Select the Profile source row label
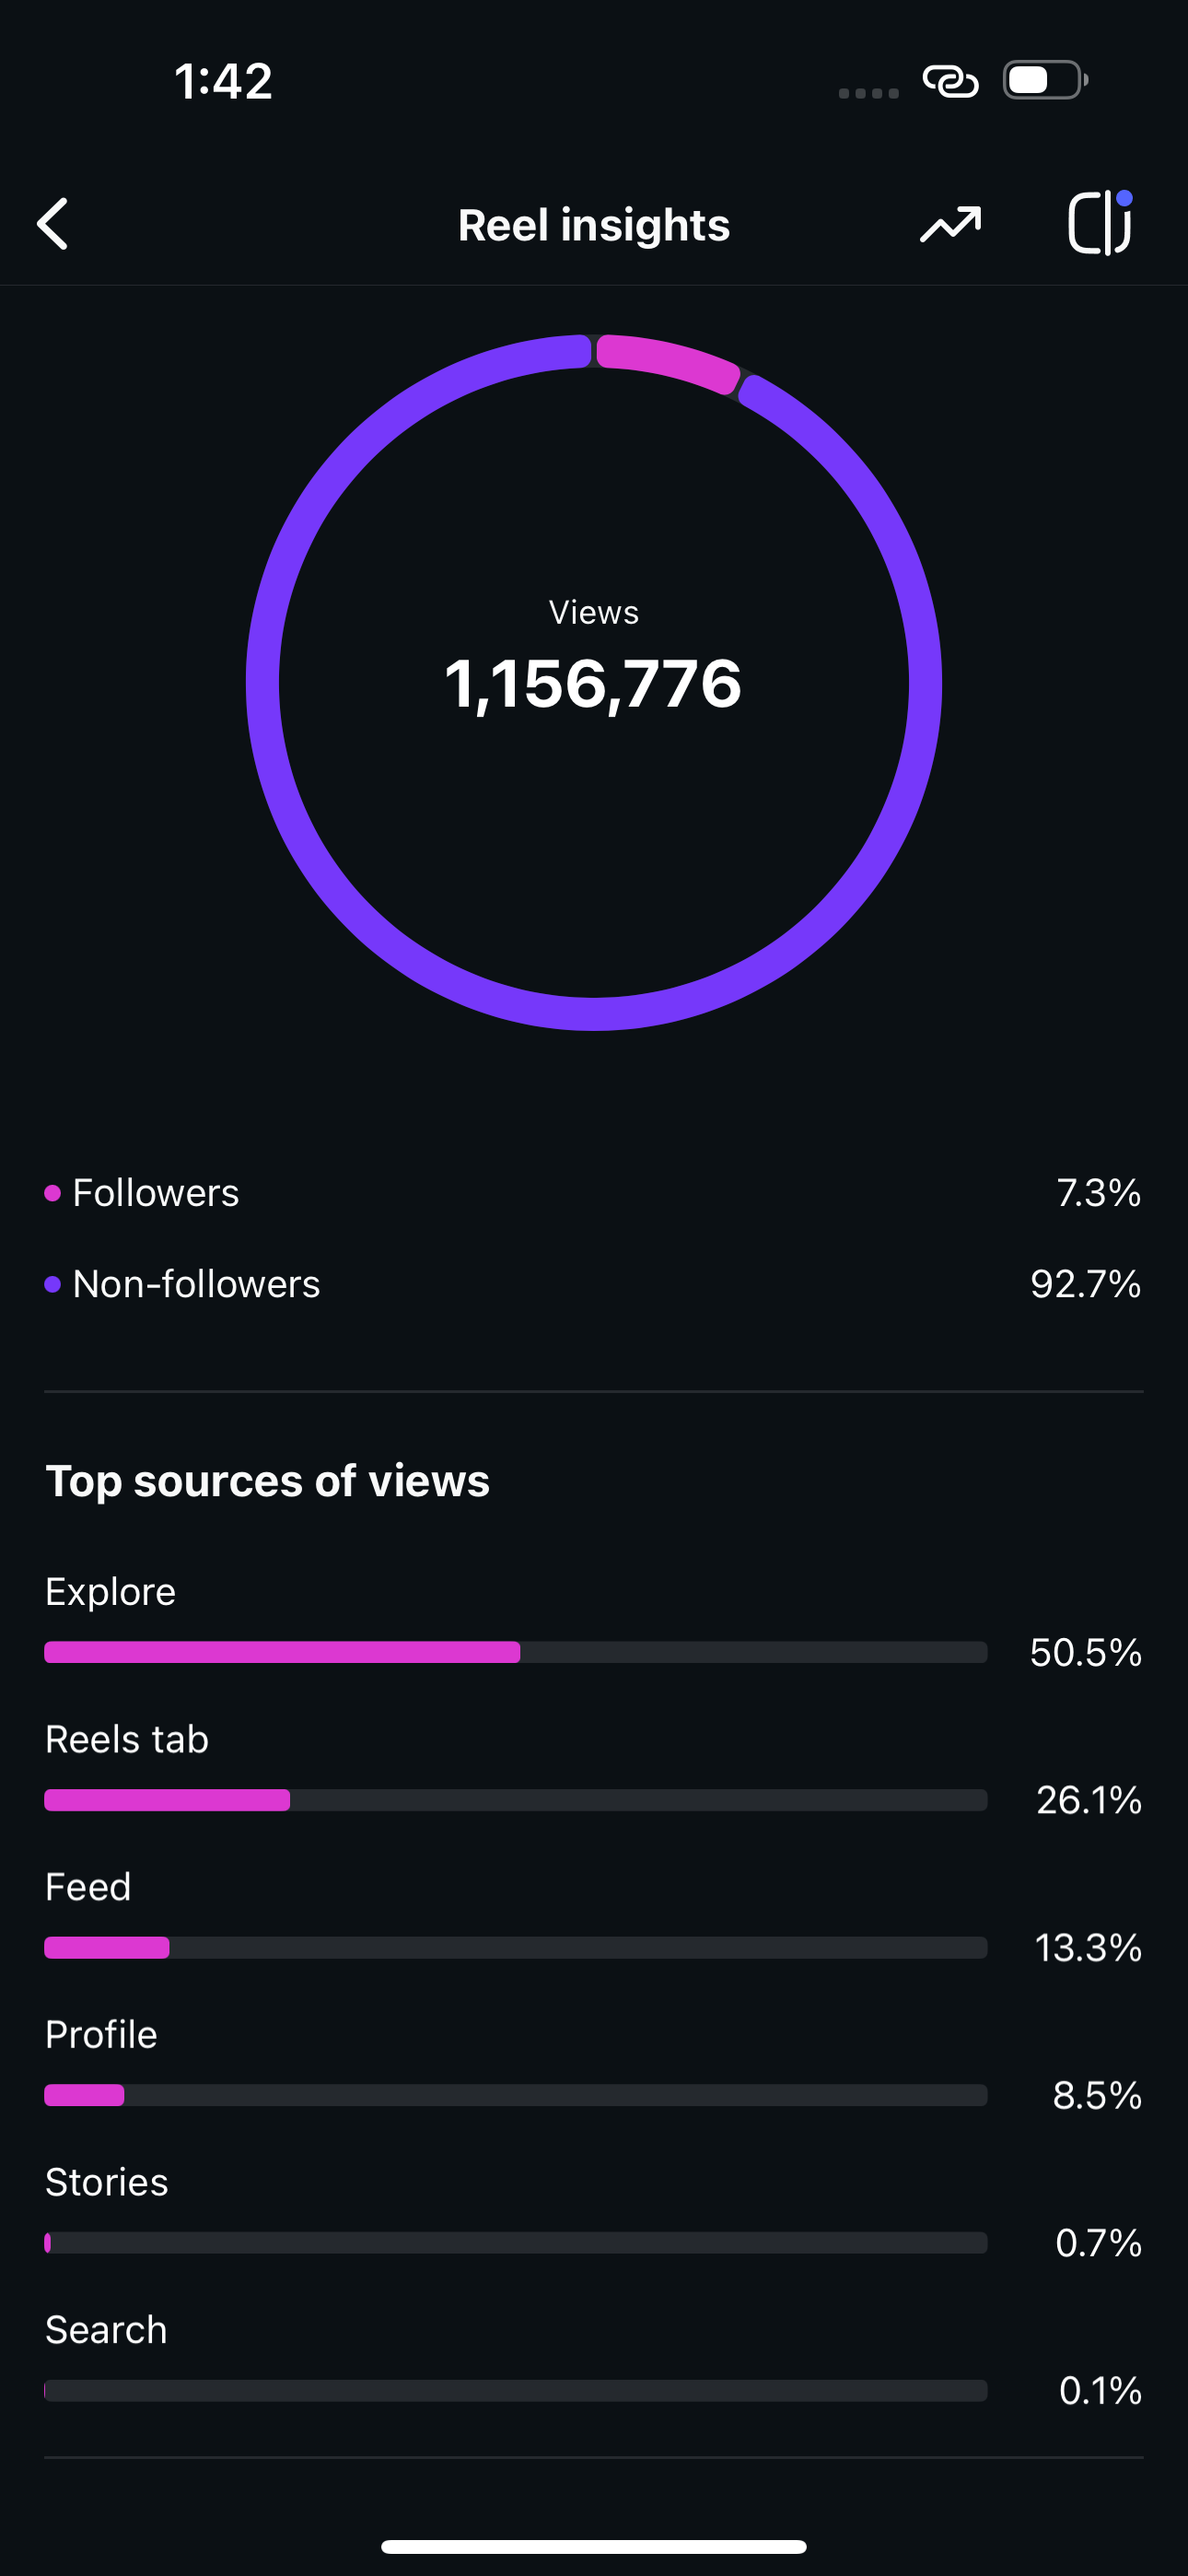Image resolution: width=1188 pixels, height=2576 pixels. [101, 2034]
